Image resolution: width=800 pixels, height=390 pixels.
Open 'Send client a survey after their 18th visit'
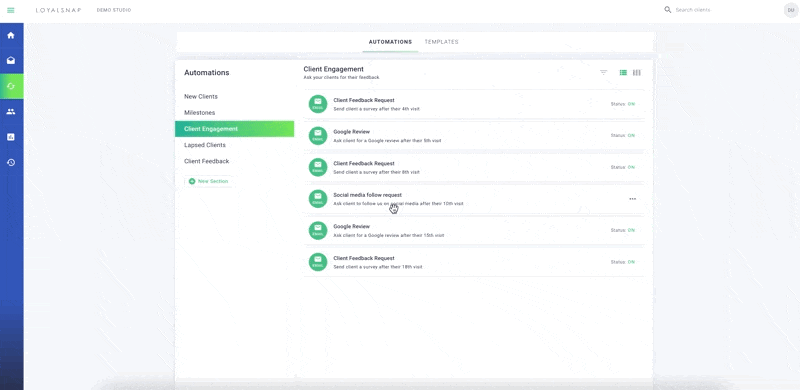[378, 267]
